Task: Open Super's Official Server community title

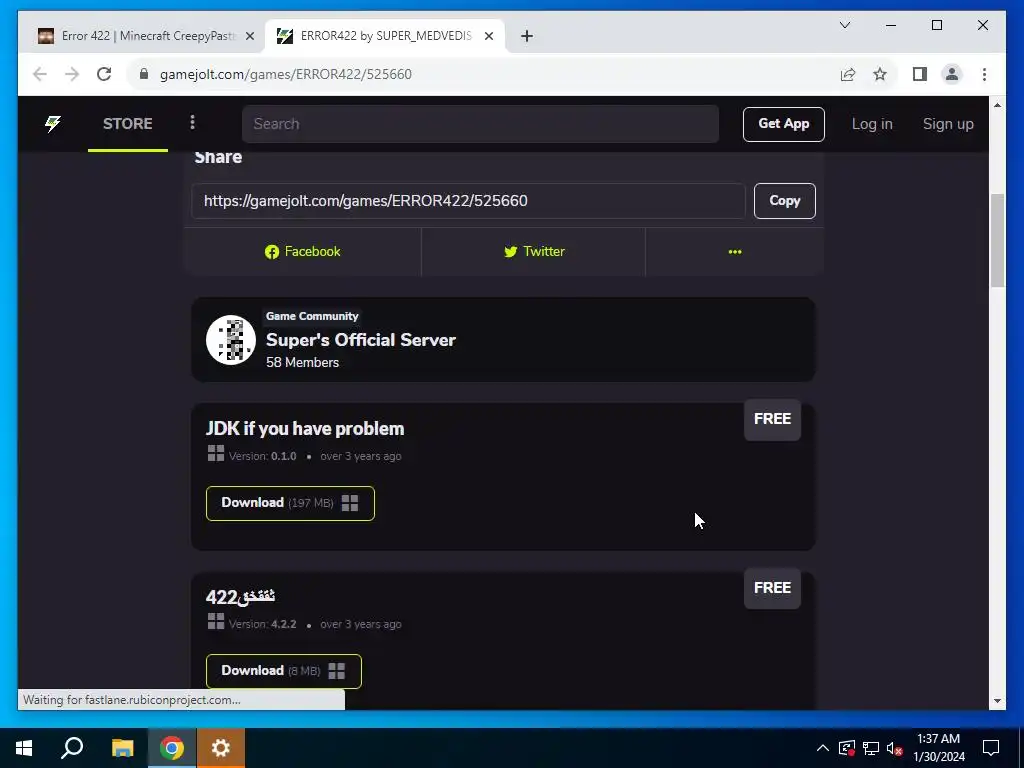Action: (x=360, y=340)
